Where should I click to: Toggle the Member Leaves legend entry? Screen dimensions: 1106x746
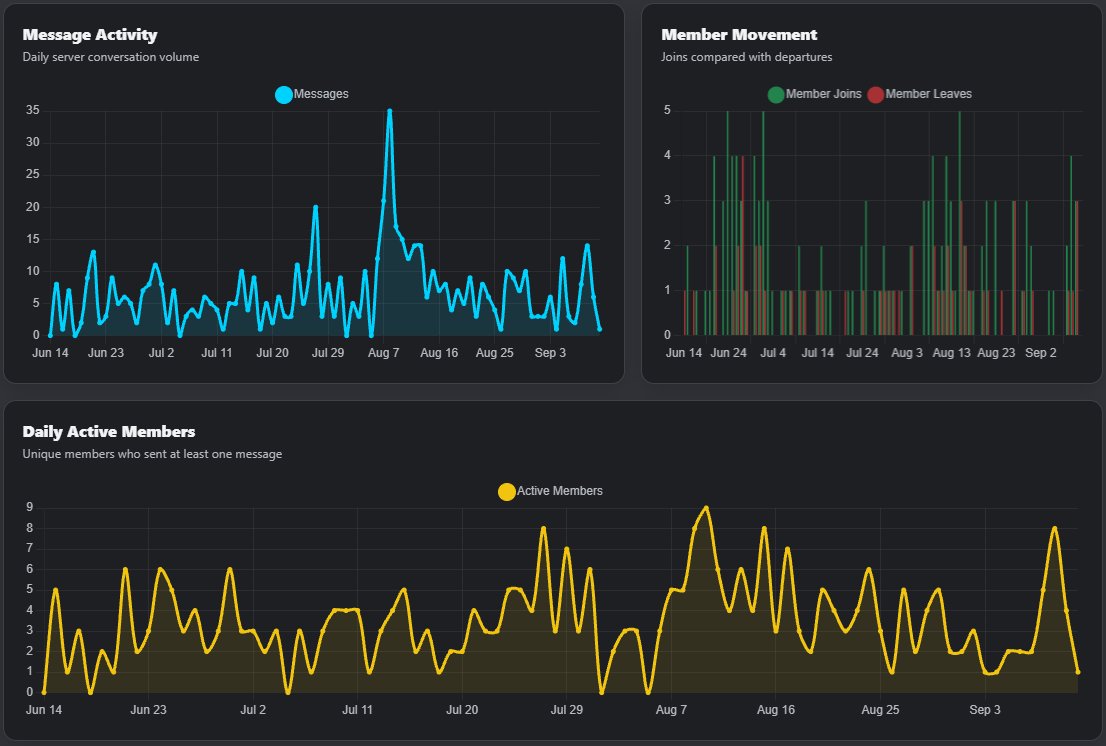point(919,94)
